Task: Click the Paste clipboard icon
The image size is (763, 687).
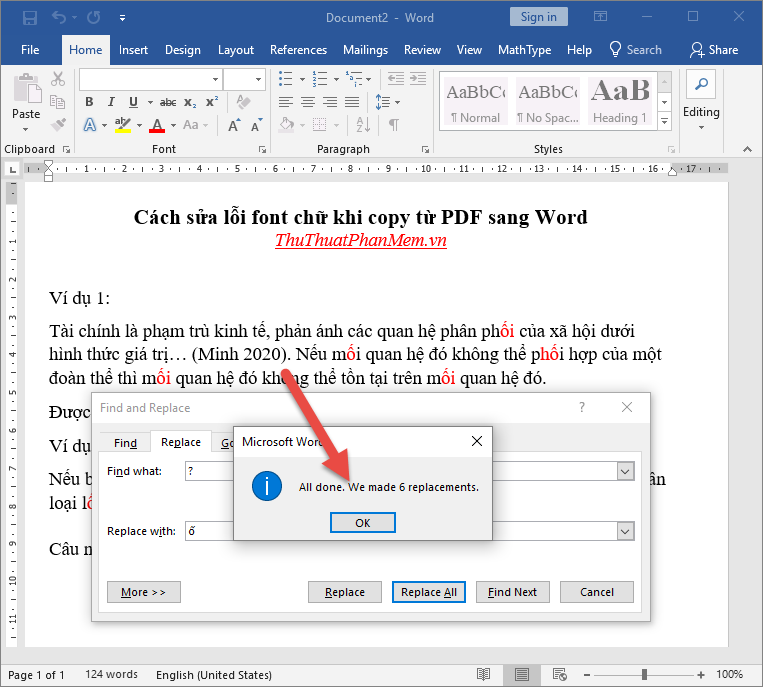Action: [x=27, y=89]
